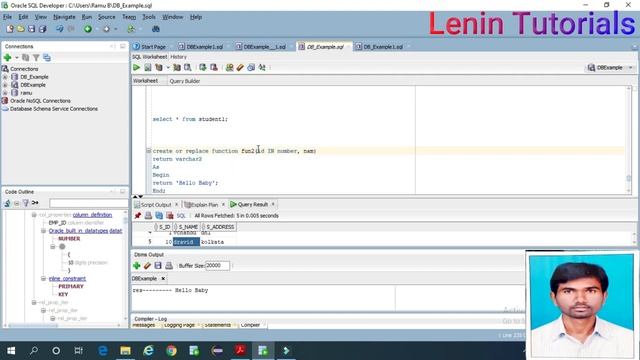This screenshot has width=640, height=360.
Task: Click the SQL History icon in worksheet toolbar
Action: tap(251, 67)
